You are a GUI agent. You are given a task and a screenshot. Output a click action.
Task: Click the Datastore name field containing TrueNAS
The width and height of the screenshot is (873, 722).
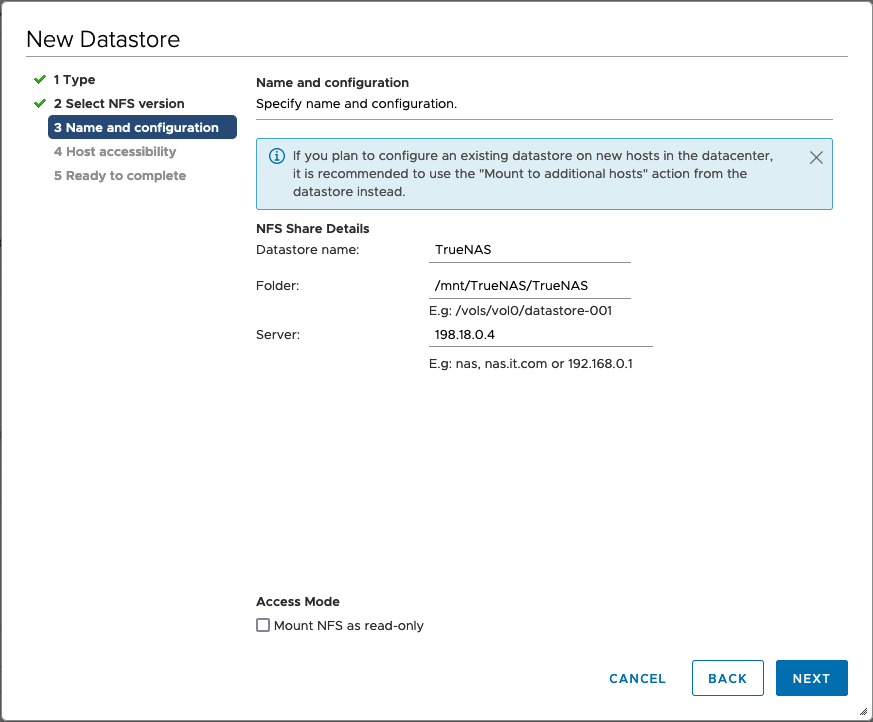click(x=529, y=250)
